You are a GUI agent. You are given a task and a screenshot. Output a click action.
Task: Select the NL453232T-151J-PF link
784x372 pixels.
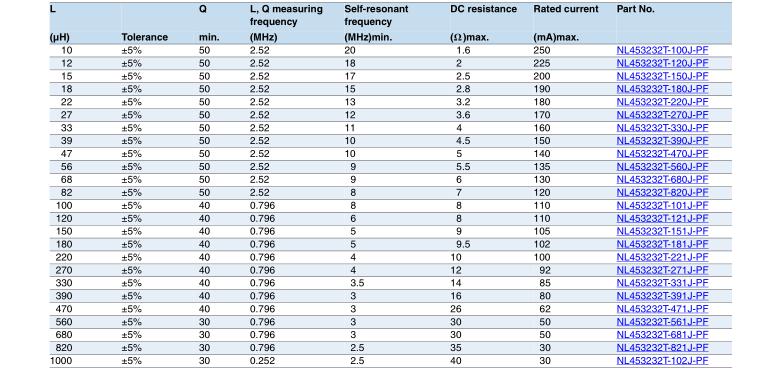662,232
